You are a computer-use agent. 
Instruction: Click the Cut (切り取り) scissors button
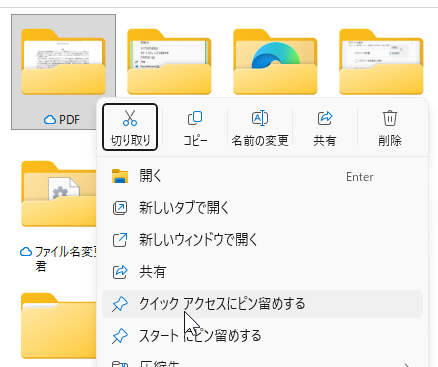[130, 127]
